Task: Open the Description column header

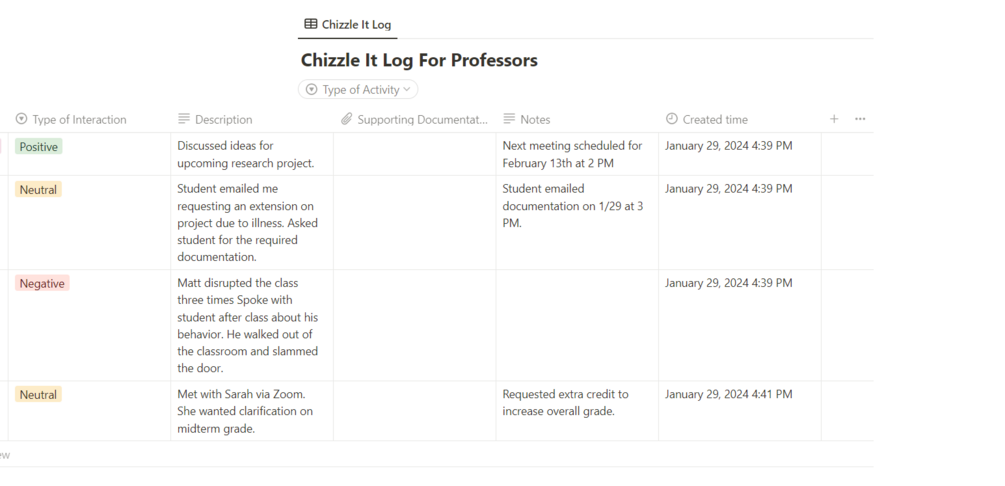Action: 224,120
